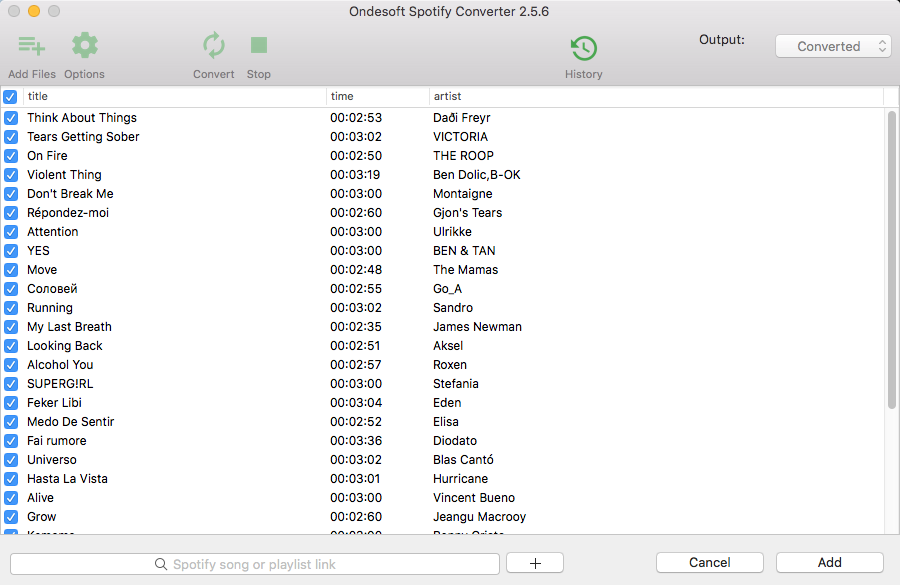
Task: Uncheck Think About Things
Action: [x=11, y=118]
